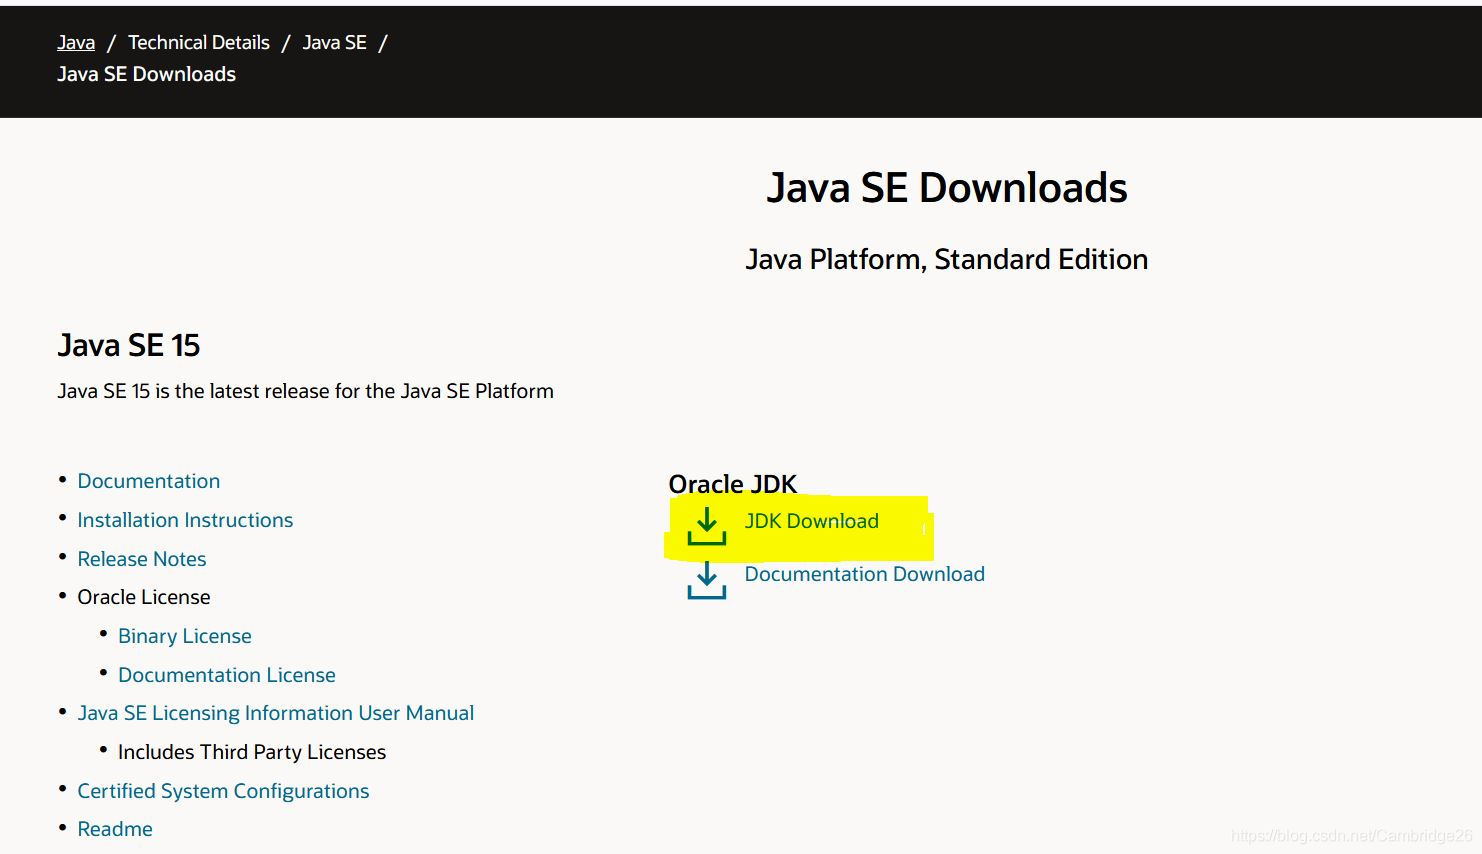This screenshot has width=1482, height=854.
Task: Click the Documentation Download arrow icon
Action: point(707,580)
